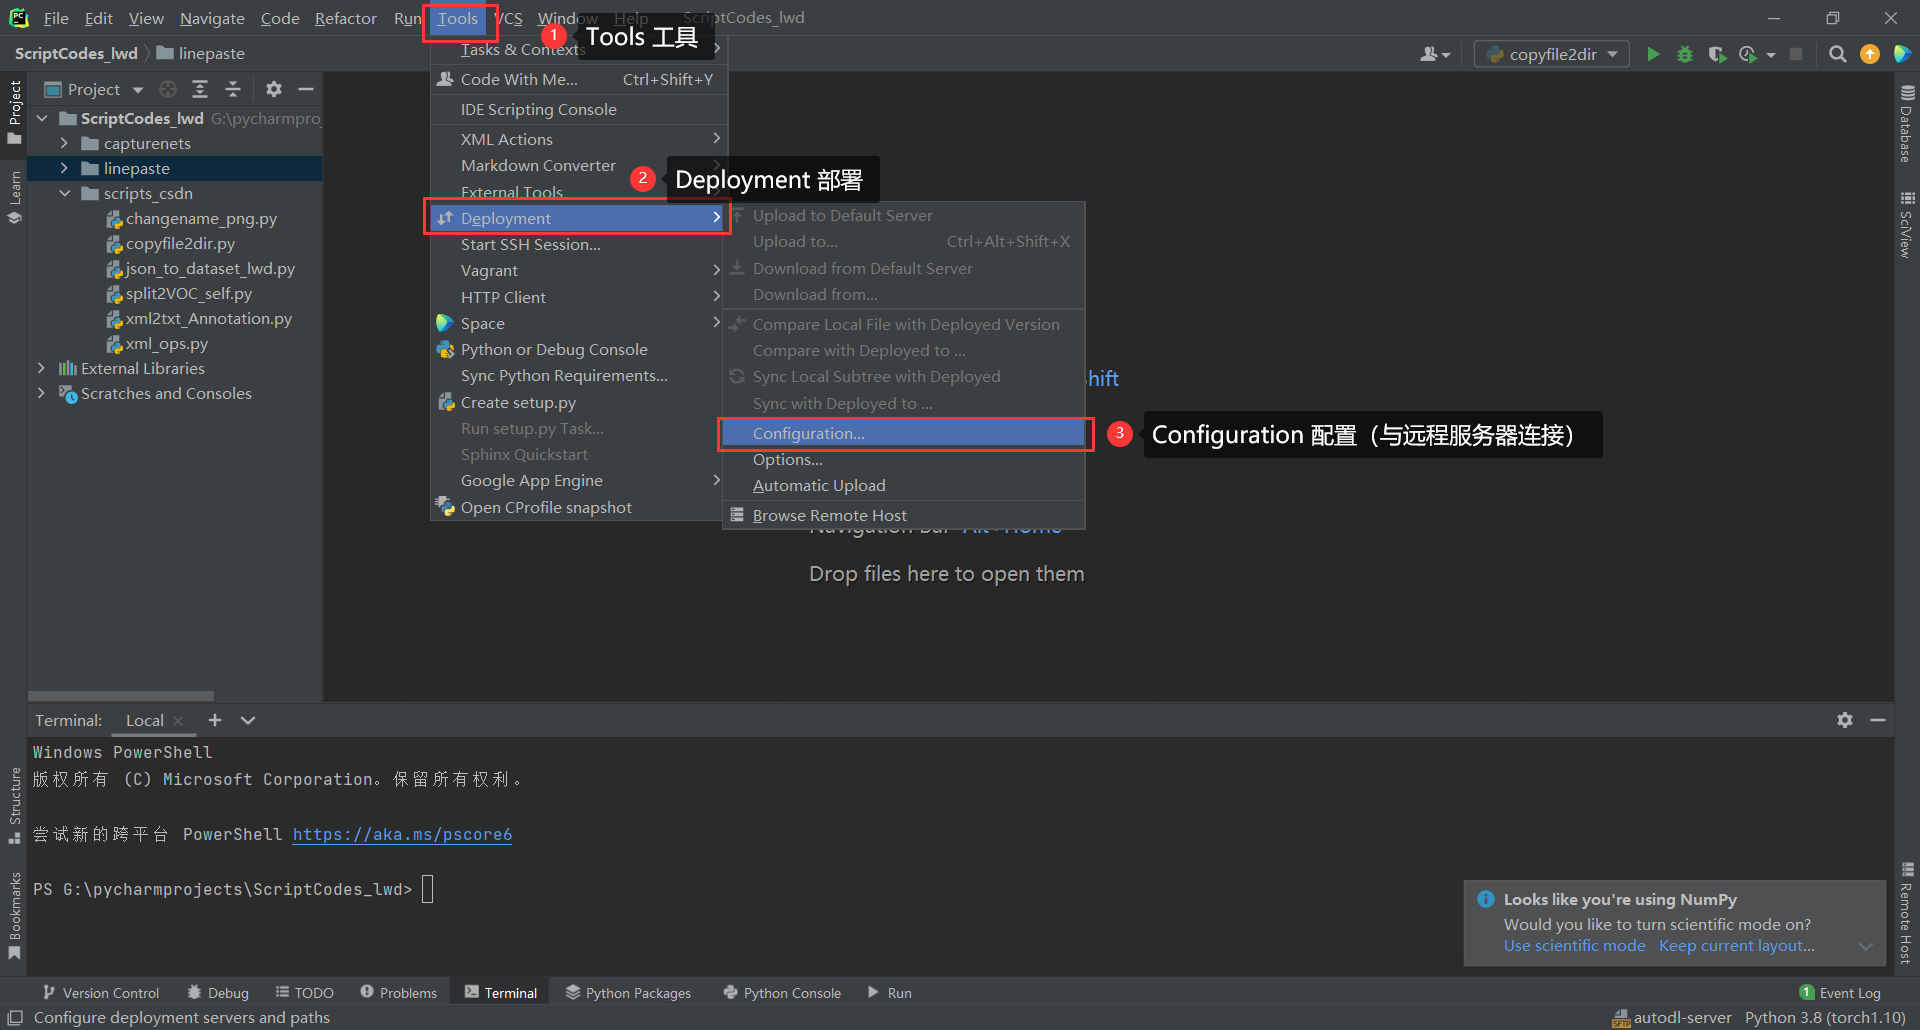1920x1030 pixels.
Task: Hide the Project panel with minus icon
Action: point(306,89)
